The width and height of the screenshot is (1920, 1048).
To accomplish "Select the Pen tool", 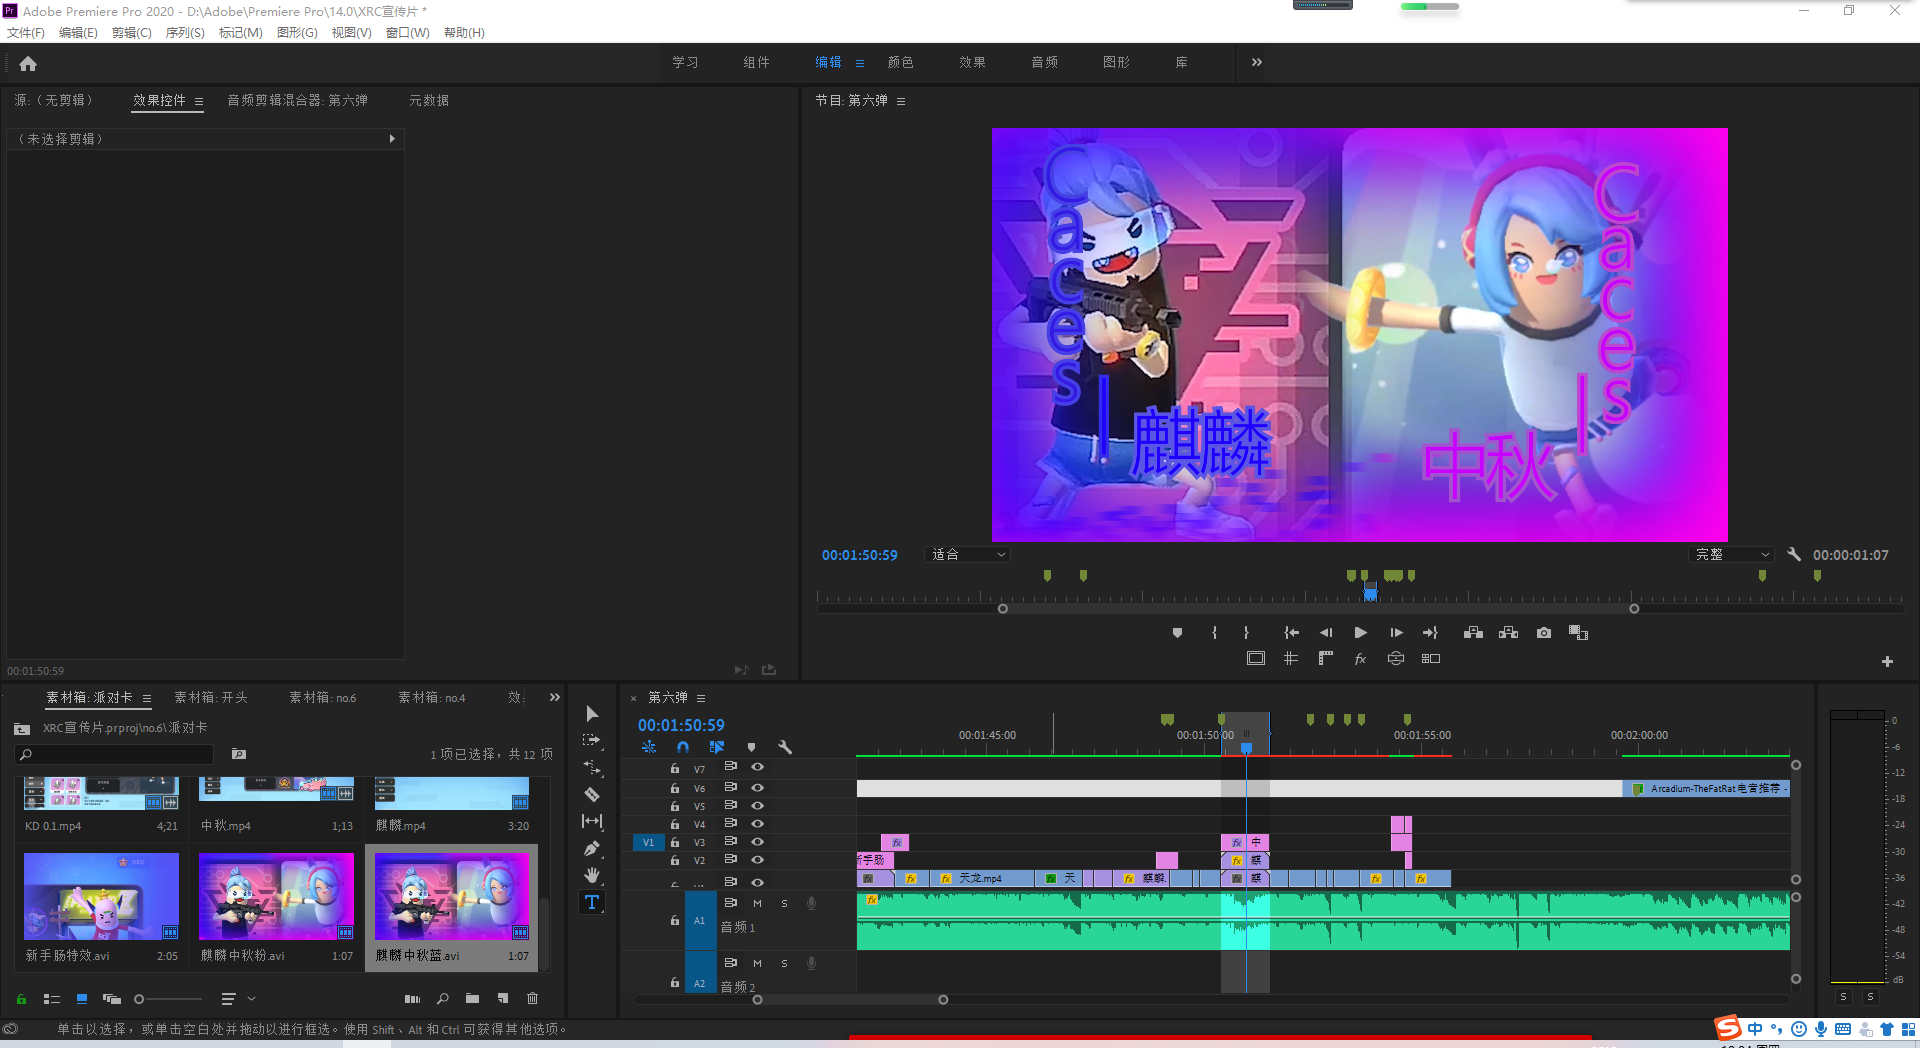I will pyautogui.click(x=592, y=848).
